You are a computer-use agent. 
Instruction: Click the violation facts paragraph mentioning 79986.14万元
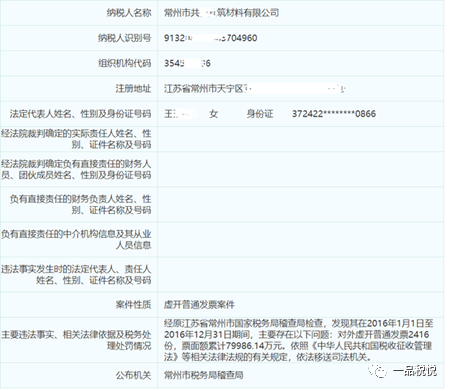pos(298,340)
